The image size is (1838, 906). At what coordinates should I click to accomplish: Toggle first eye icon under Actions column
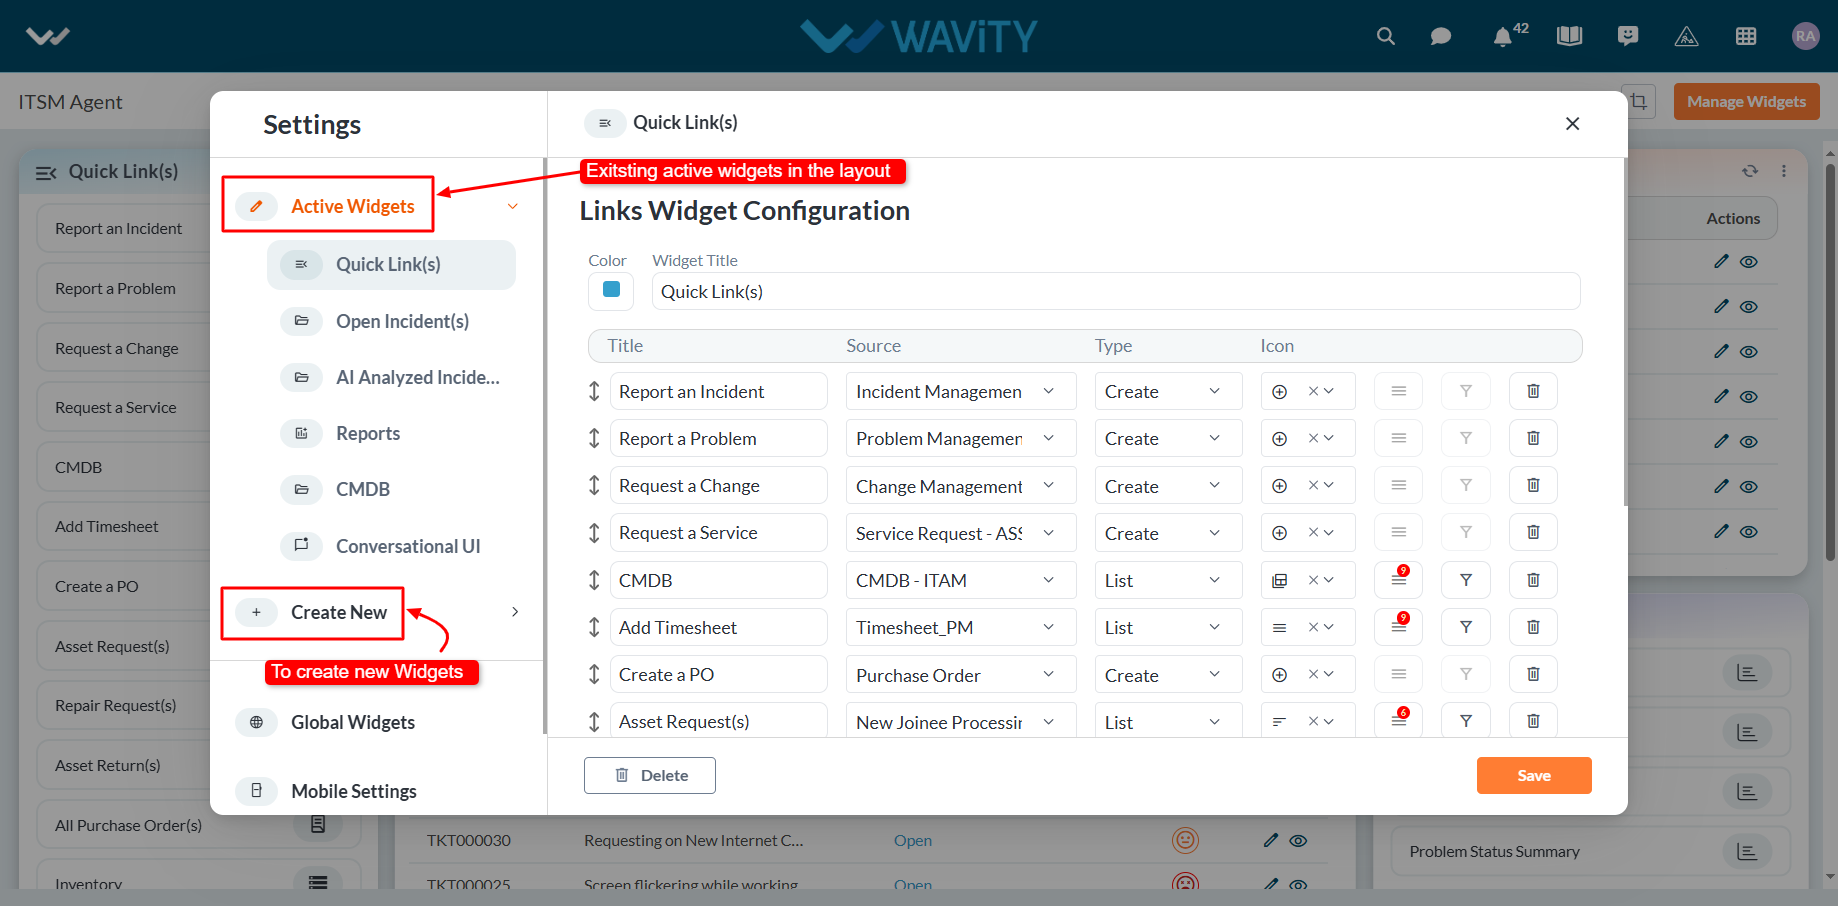point(1748,262)
